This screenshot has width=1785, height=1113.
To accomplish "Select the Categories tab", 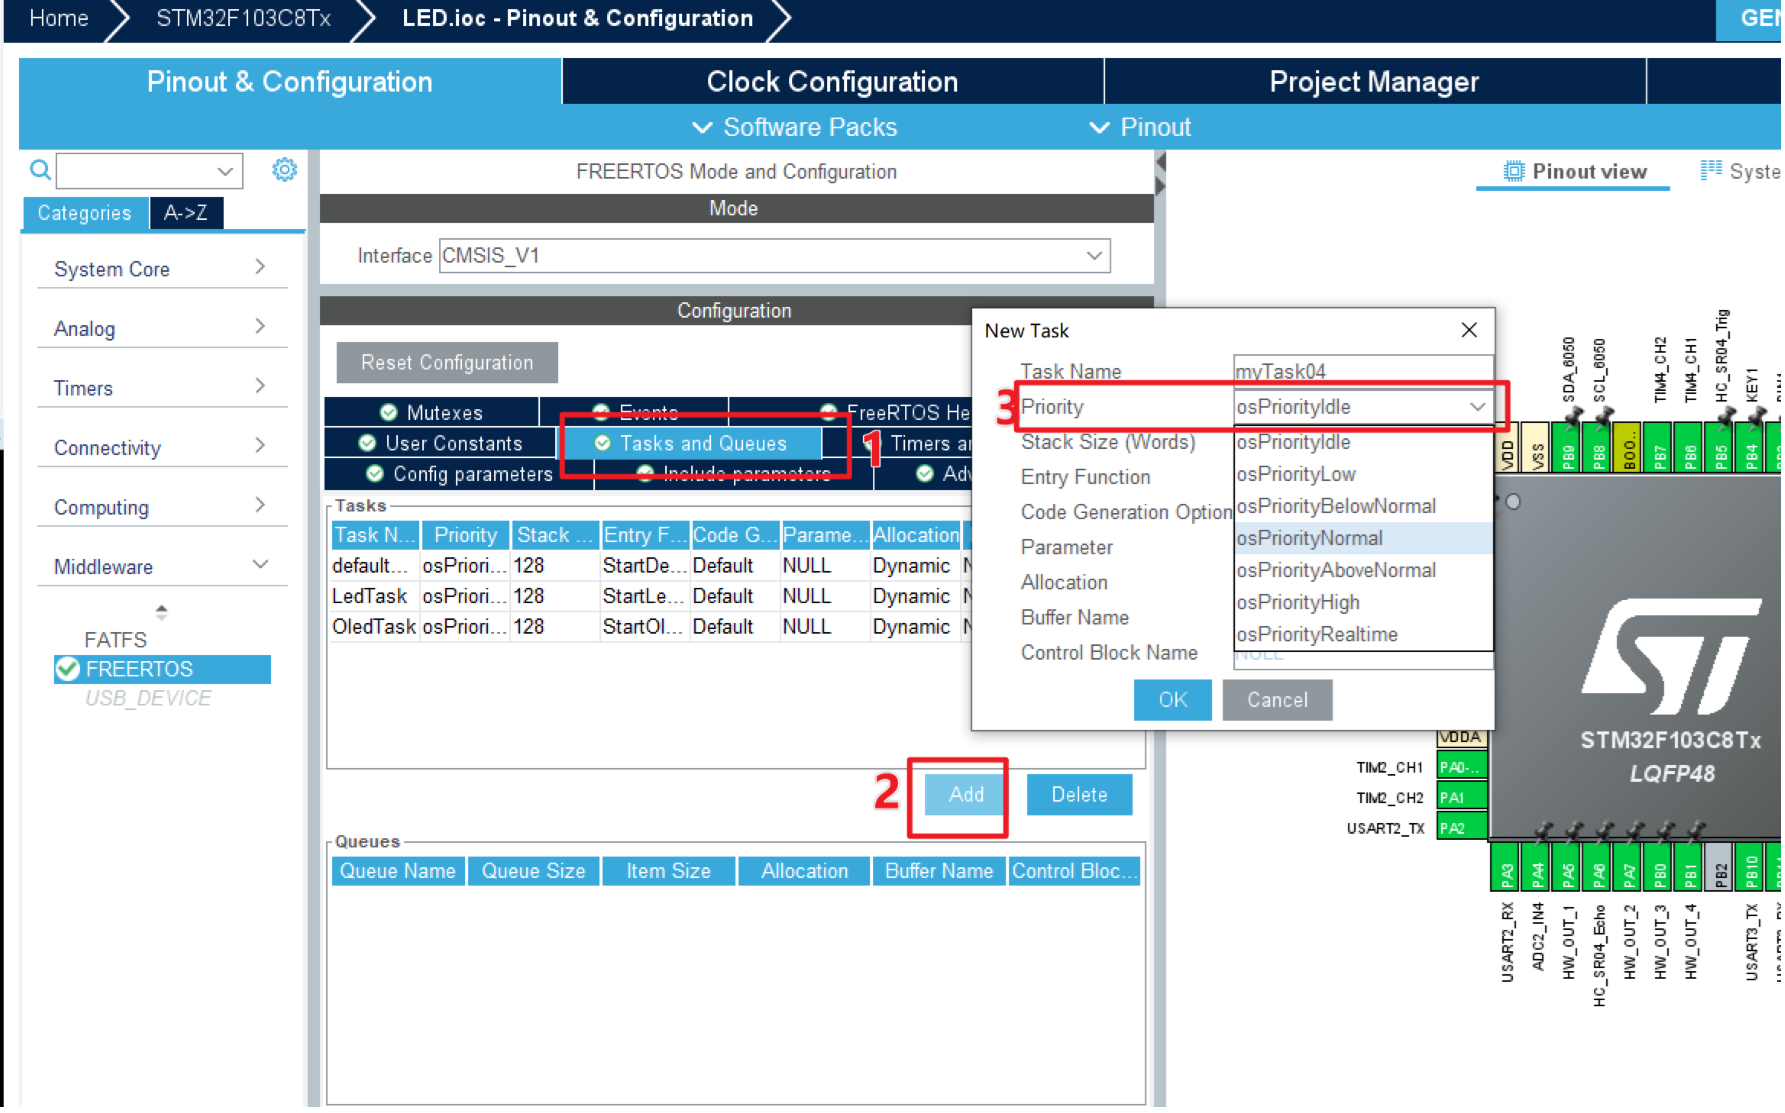I will (x=85, y=213).
